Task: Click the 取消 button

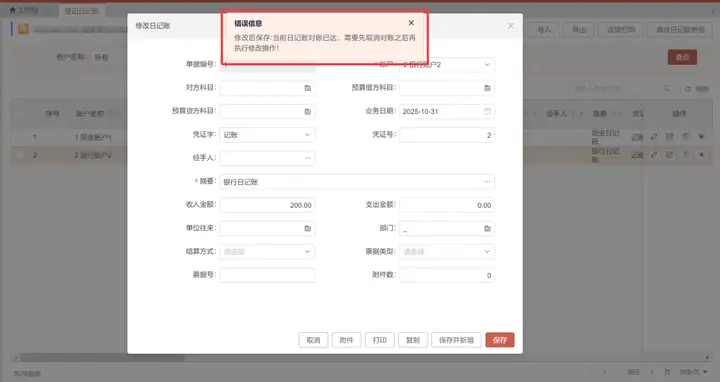Action: pos(313,340)
